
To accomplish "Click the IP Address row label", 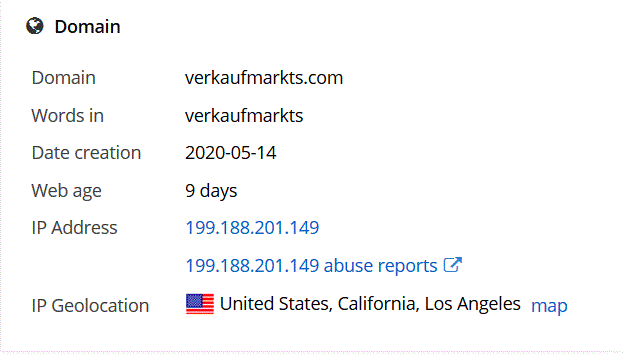I will (74, 228).
